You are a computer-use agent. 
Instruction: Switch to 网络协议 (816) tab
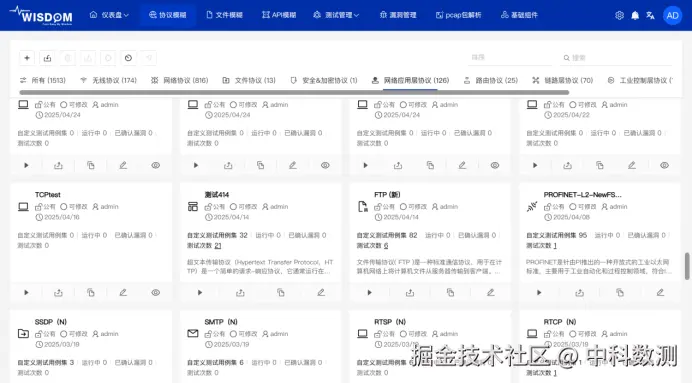[180, 80]
